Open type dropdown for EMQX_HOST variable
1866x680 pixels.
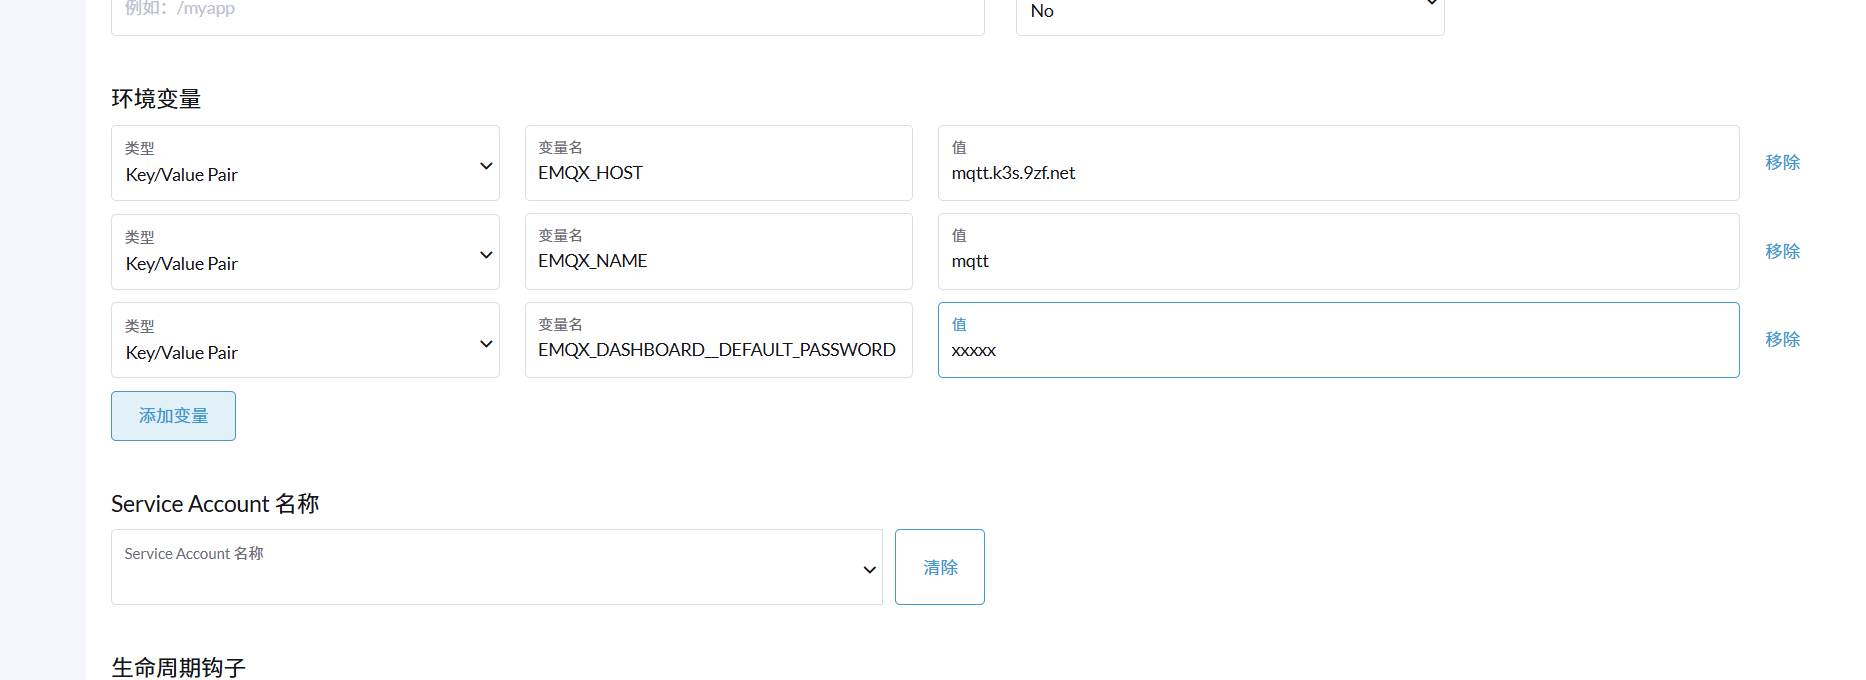(305, 163)
